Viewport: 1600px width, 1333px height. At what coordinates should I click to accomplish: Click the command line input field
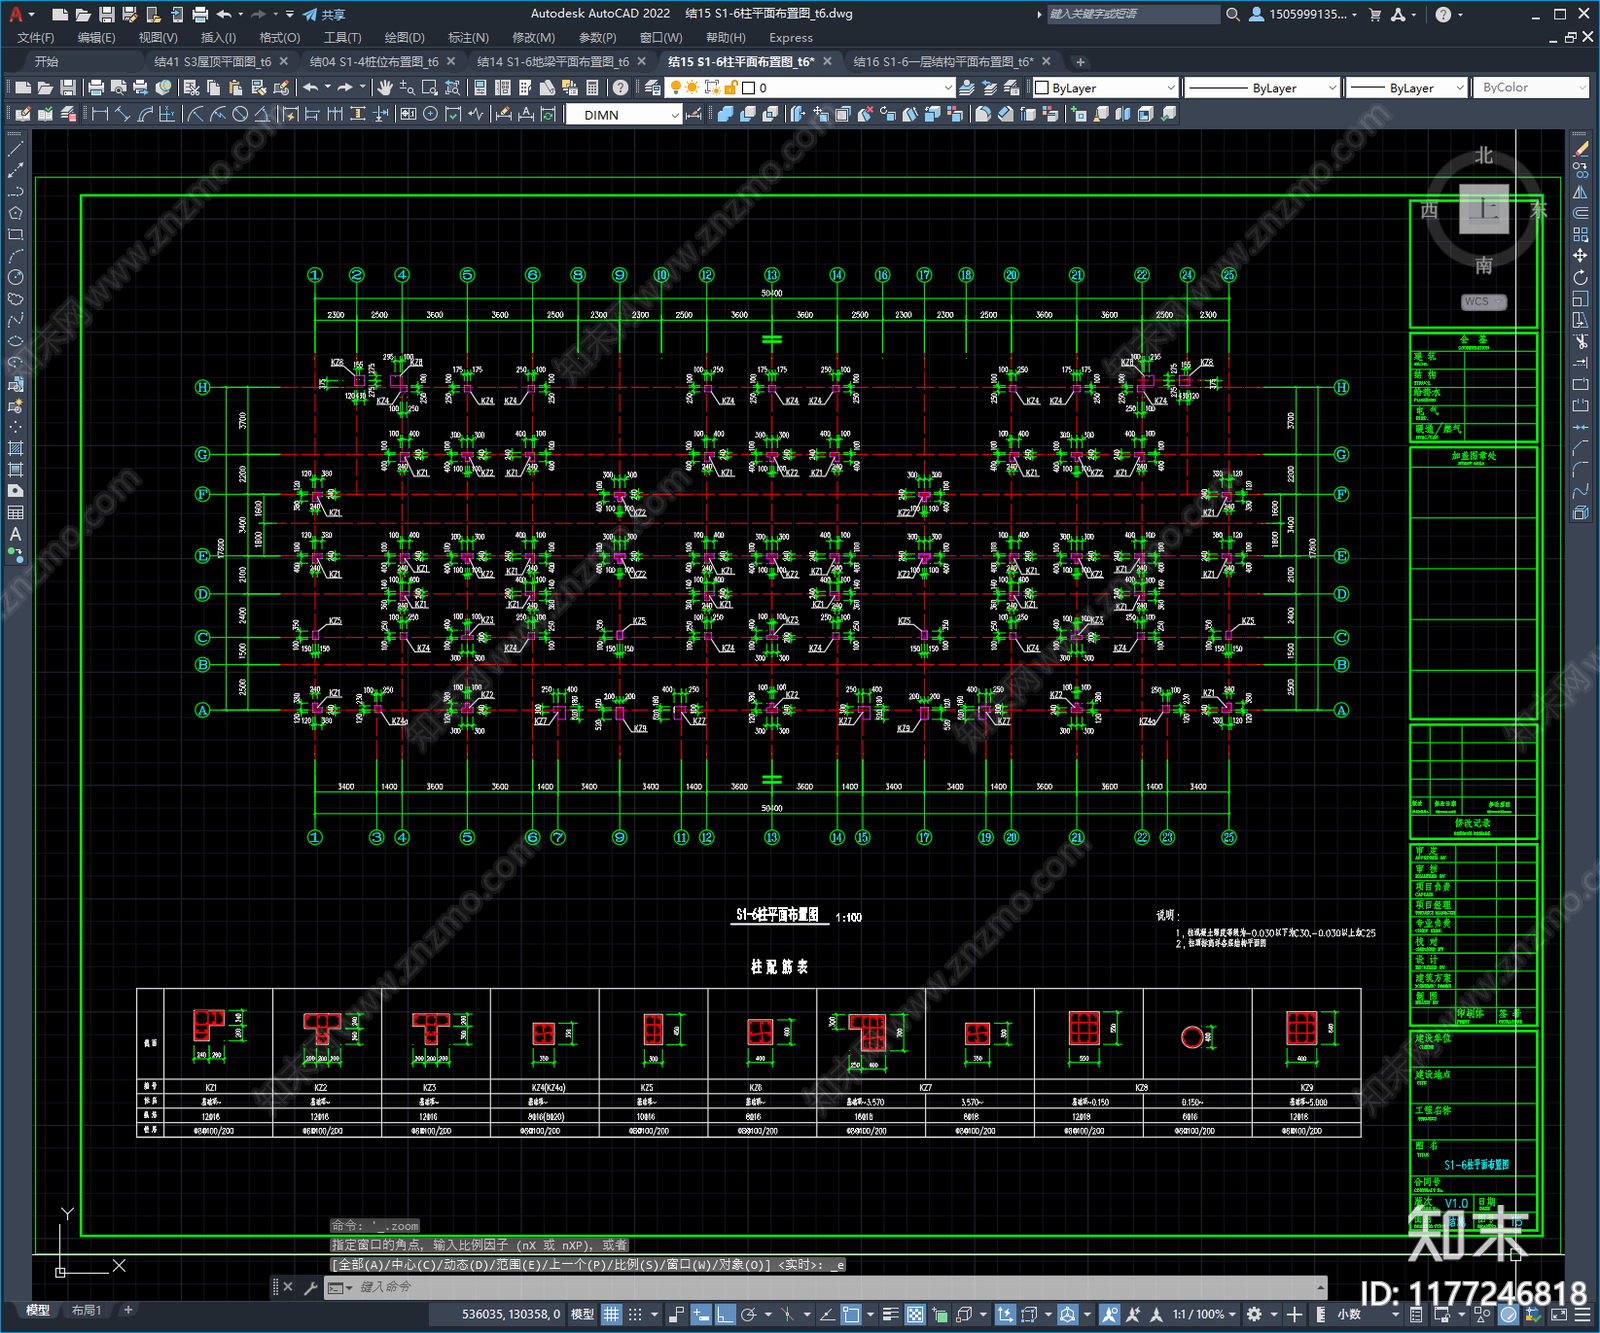pyautogui.click(x=820, y=1287)
